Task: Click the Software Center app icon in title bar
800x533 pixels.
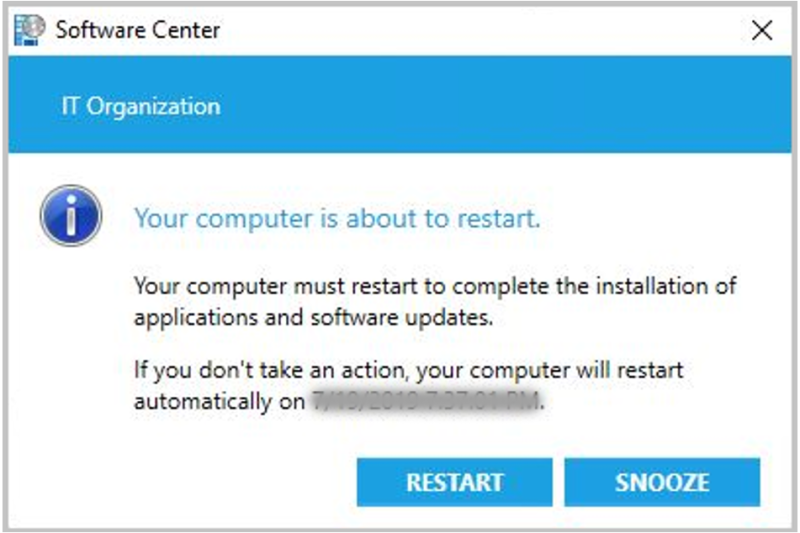Action: click(30, 30)
